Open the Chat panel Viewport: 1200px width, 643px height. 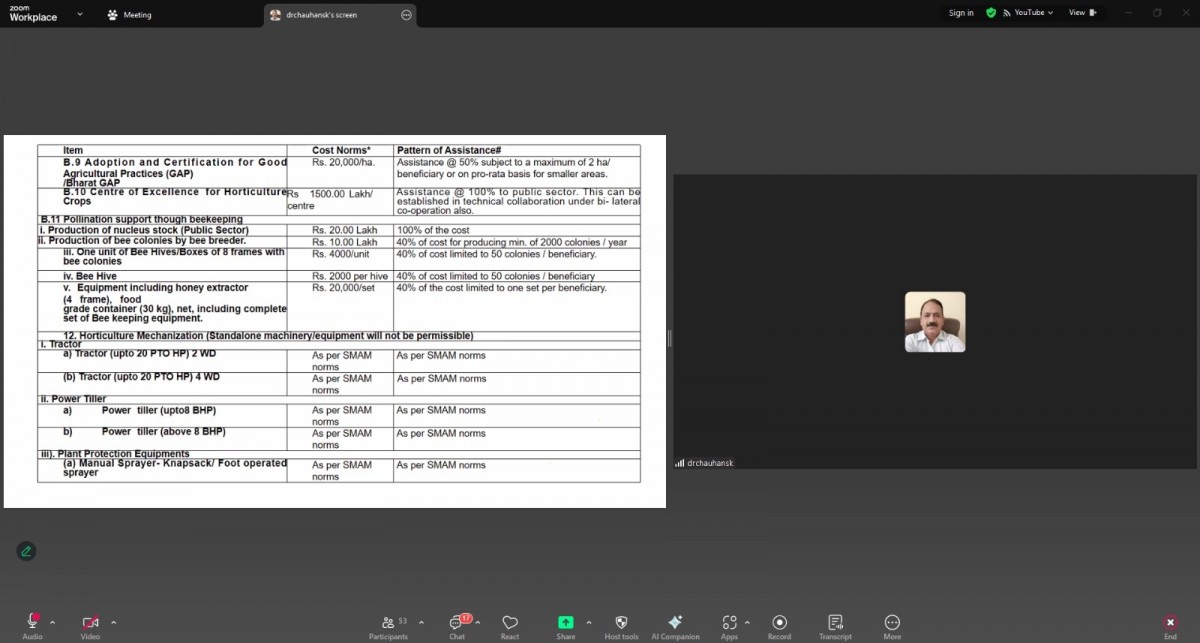click(x=457, y=623)
